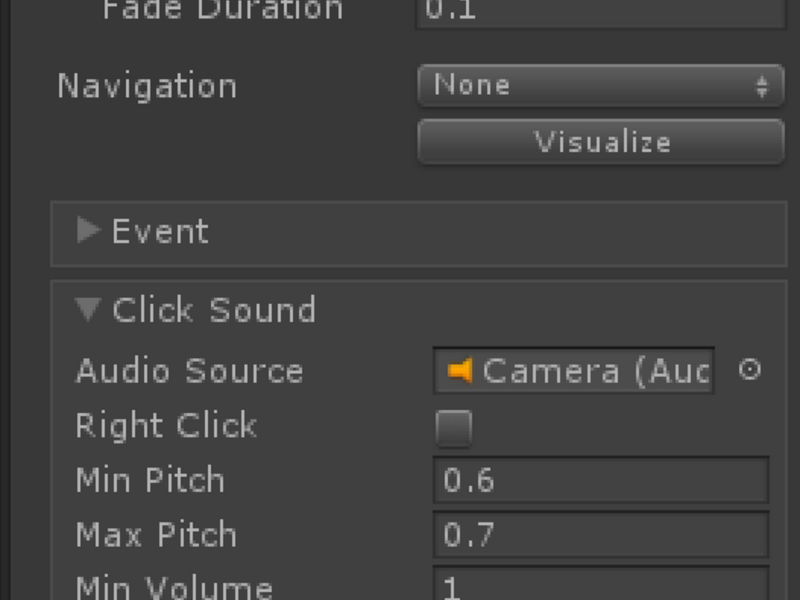Select the Camera audio source reference field

[573, 370]
